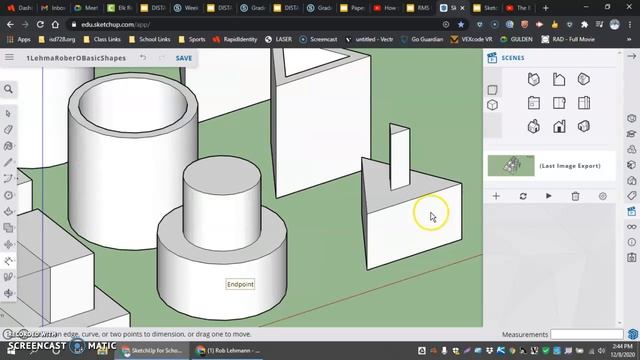Select the Walk footprints tool

click(x=8, y=277)
